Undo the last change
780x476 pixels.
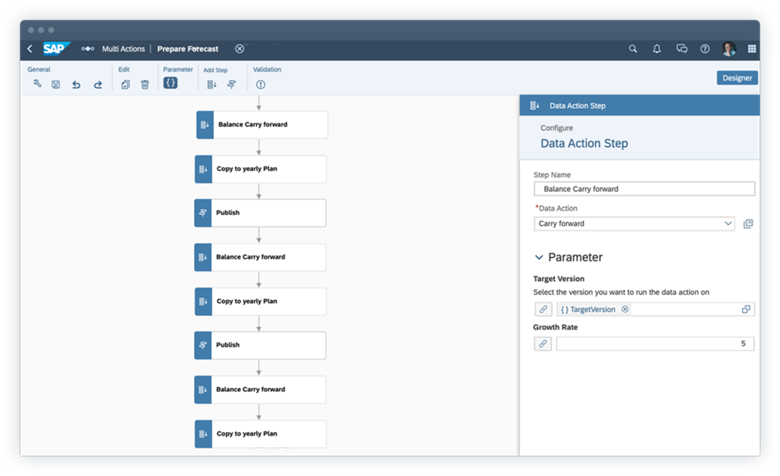(x=76, y=85)
